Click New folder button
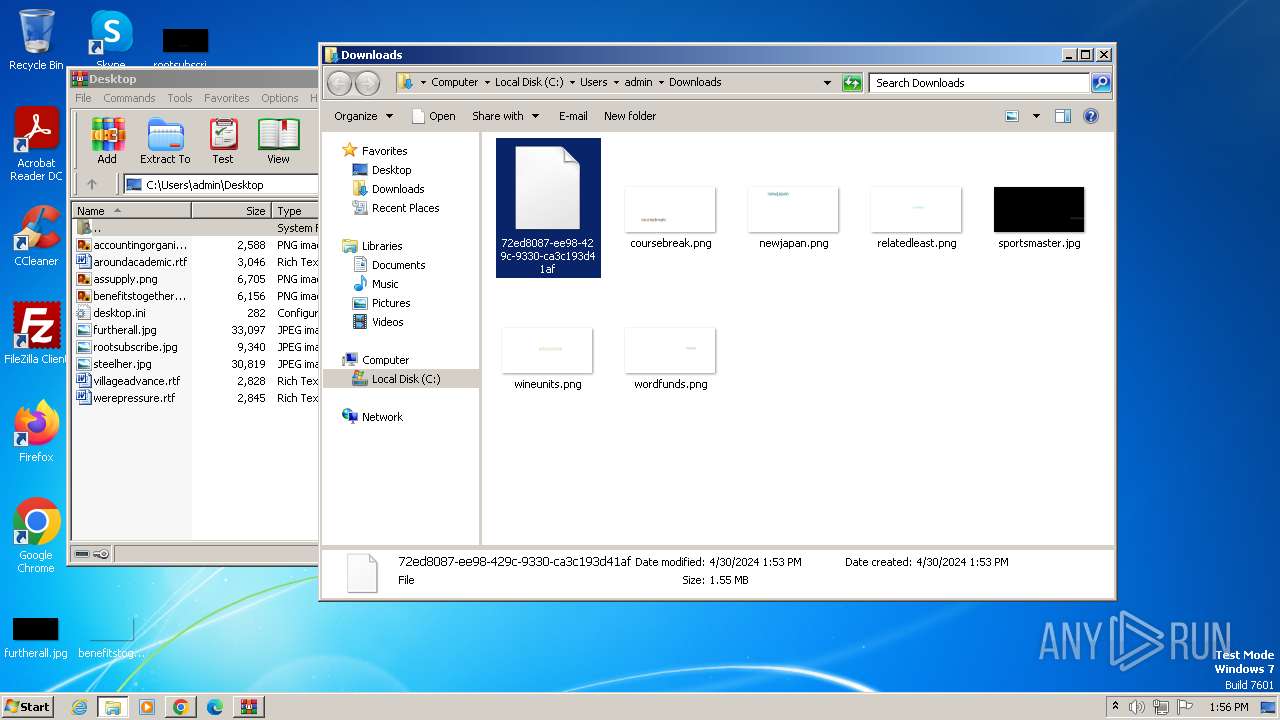This screenshot has width=1280, height=720. pos(630,116)
